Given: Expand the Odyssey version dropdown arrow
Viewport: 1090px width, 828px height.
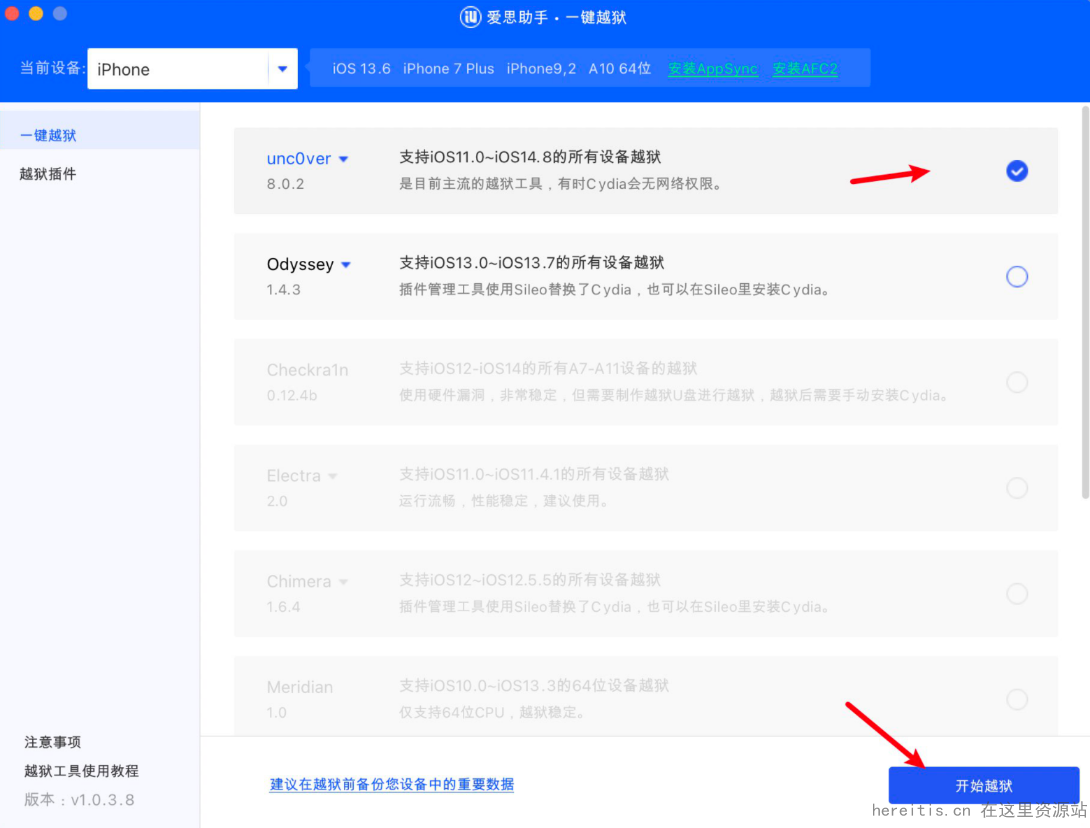Looking at the screenshot, I should click(346, 265).
